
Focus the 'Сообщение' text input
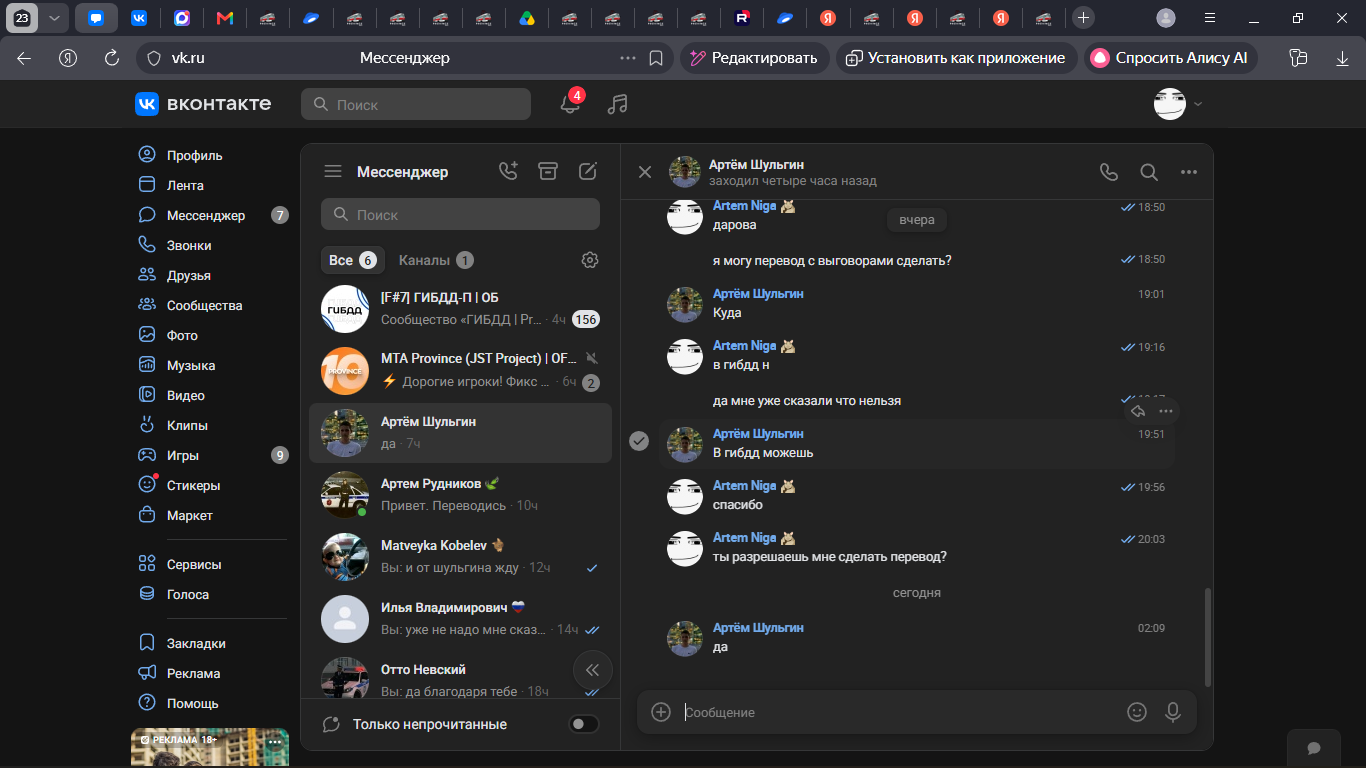[x=900, y=712]
